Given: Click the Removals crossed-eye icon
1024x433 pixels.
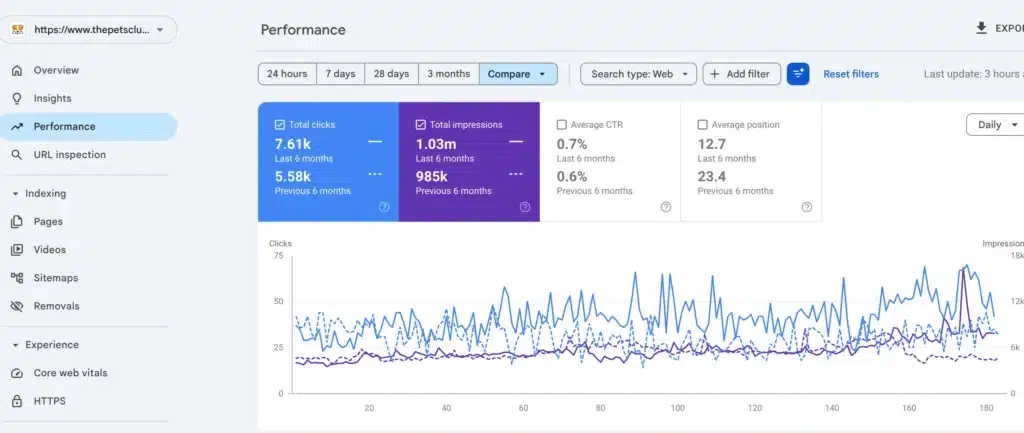Looking at the screenshot, I should tap(17, 306).
